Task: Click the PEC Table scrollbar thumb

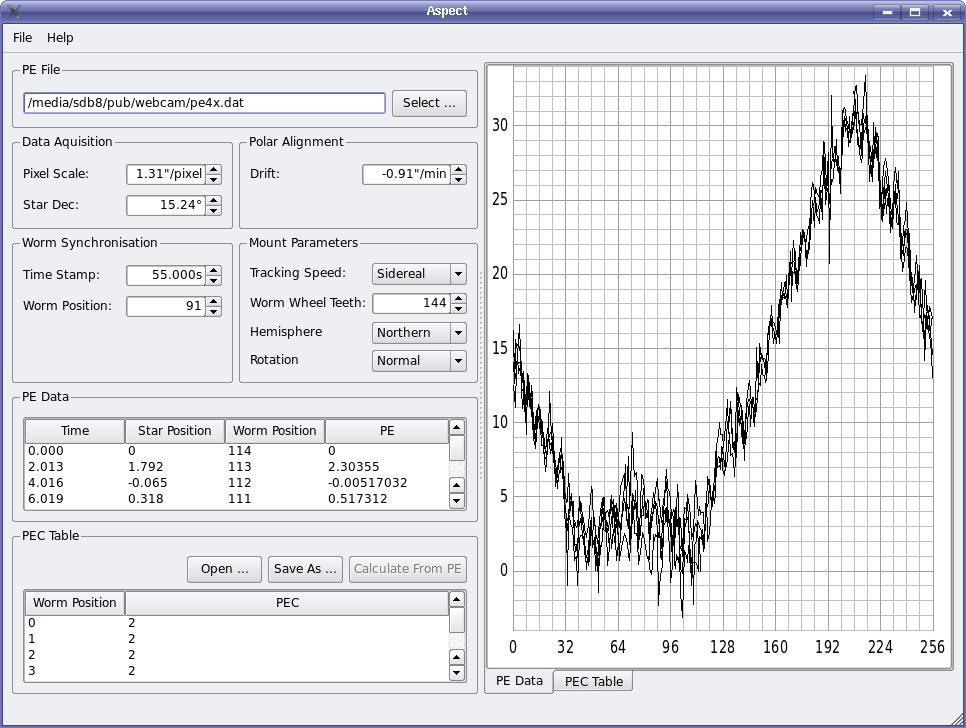Action: [457, 620]
